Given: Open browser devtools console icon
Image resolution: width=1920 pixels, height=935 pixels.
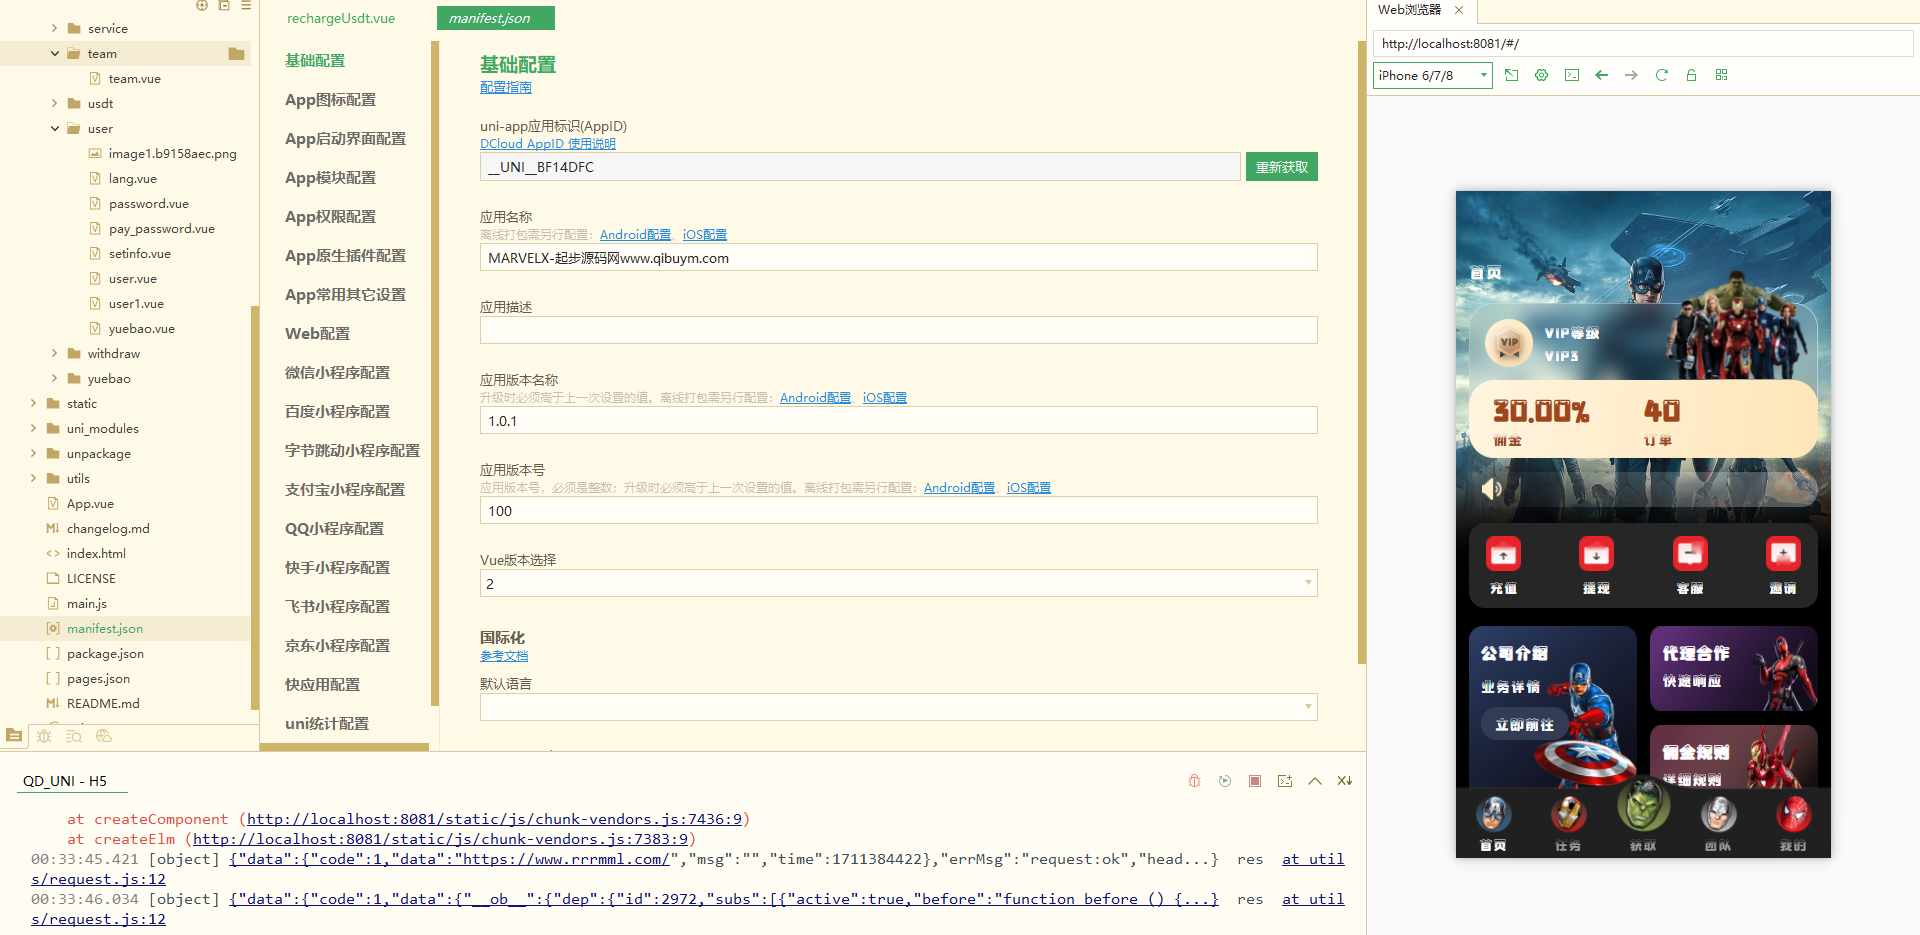Looking at the screenshot, I should pos(1571,75).
